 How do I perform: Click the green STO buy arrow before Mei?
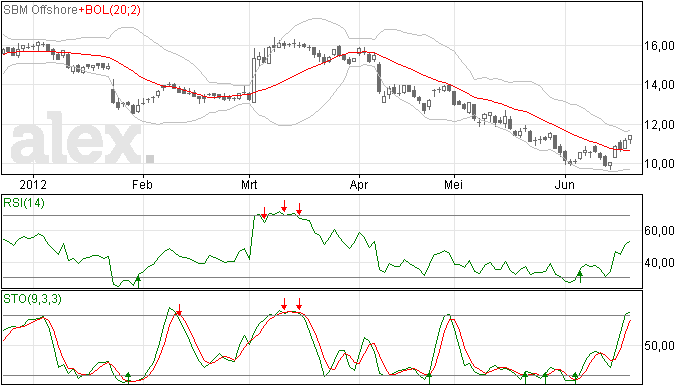click(429, 378)
